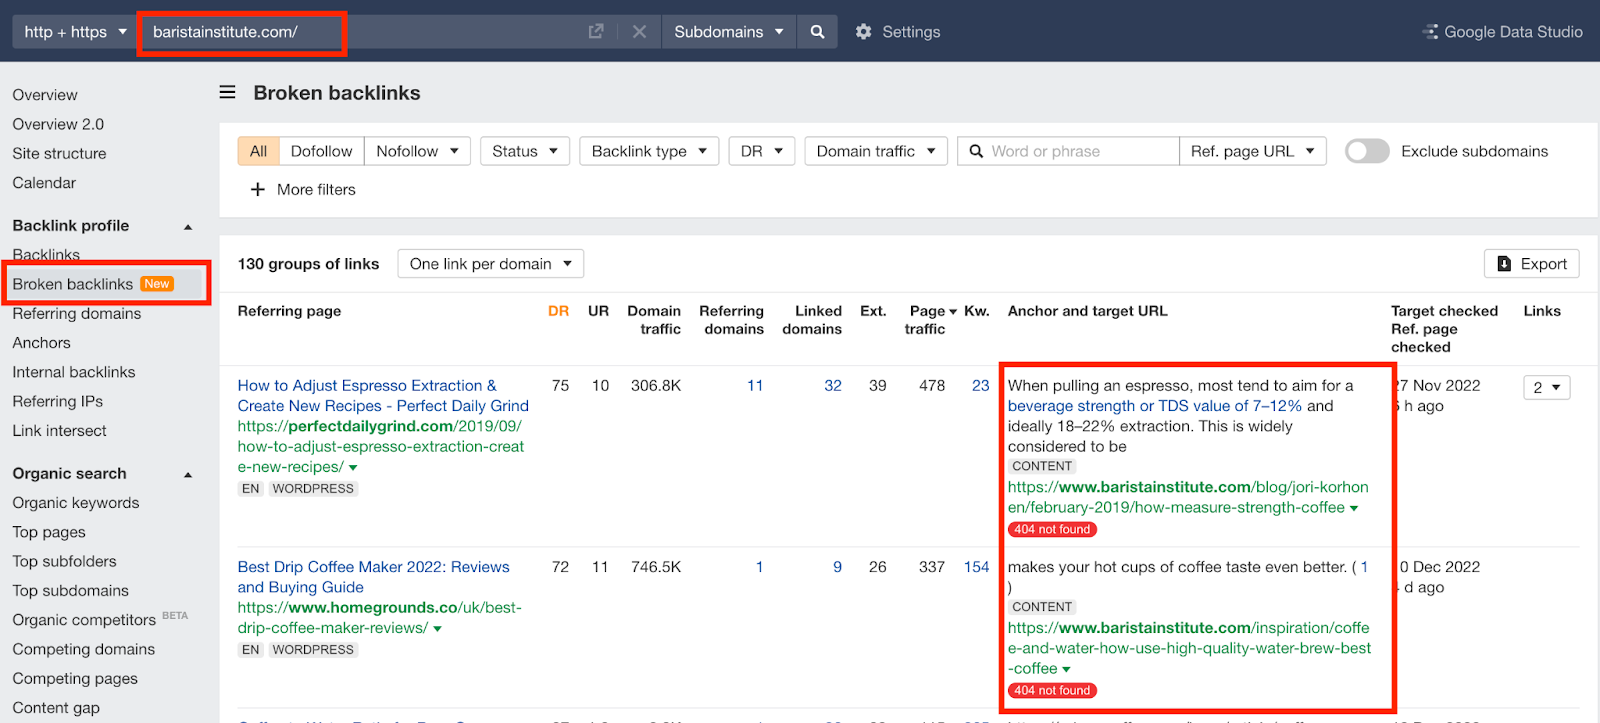Open the Links count 2 dropdown
The image size is (1600, 723).
1547,387
